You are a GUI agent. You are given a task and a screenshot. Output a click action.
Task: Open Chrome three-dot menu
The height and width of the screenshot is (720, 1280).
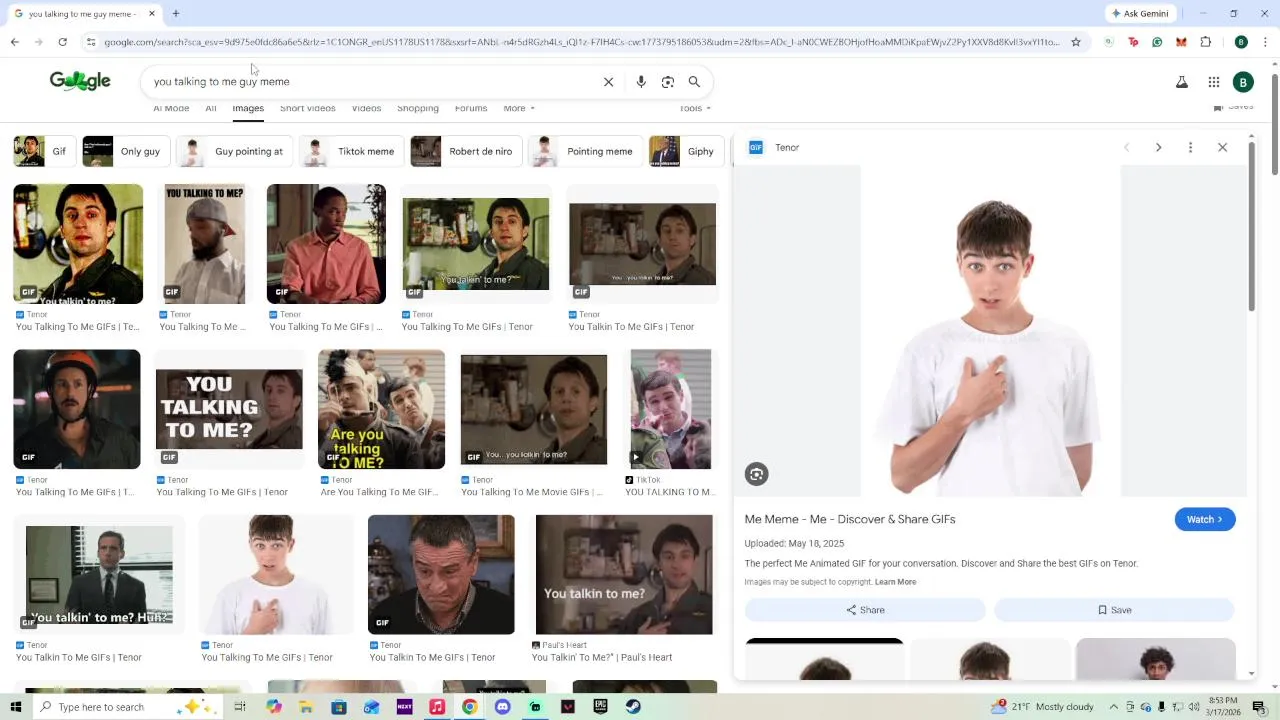(x=1266, y=42)
